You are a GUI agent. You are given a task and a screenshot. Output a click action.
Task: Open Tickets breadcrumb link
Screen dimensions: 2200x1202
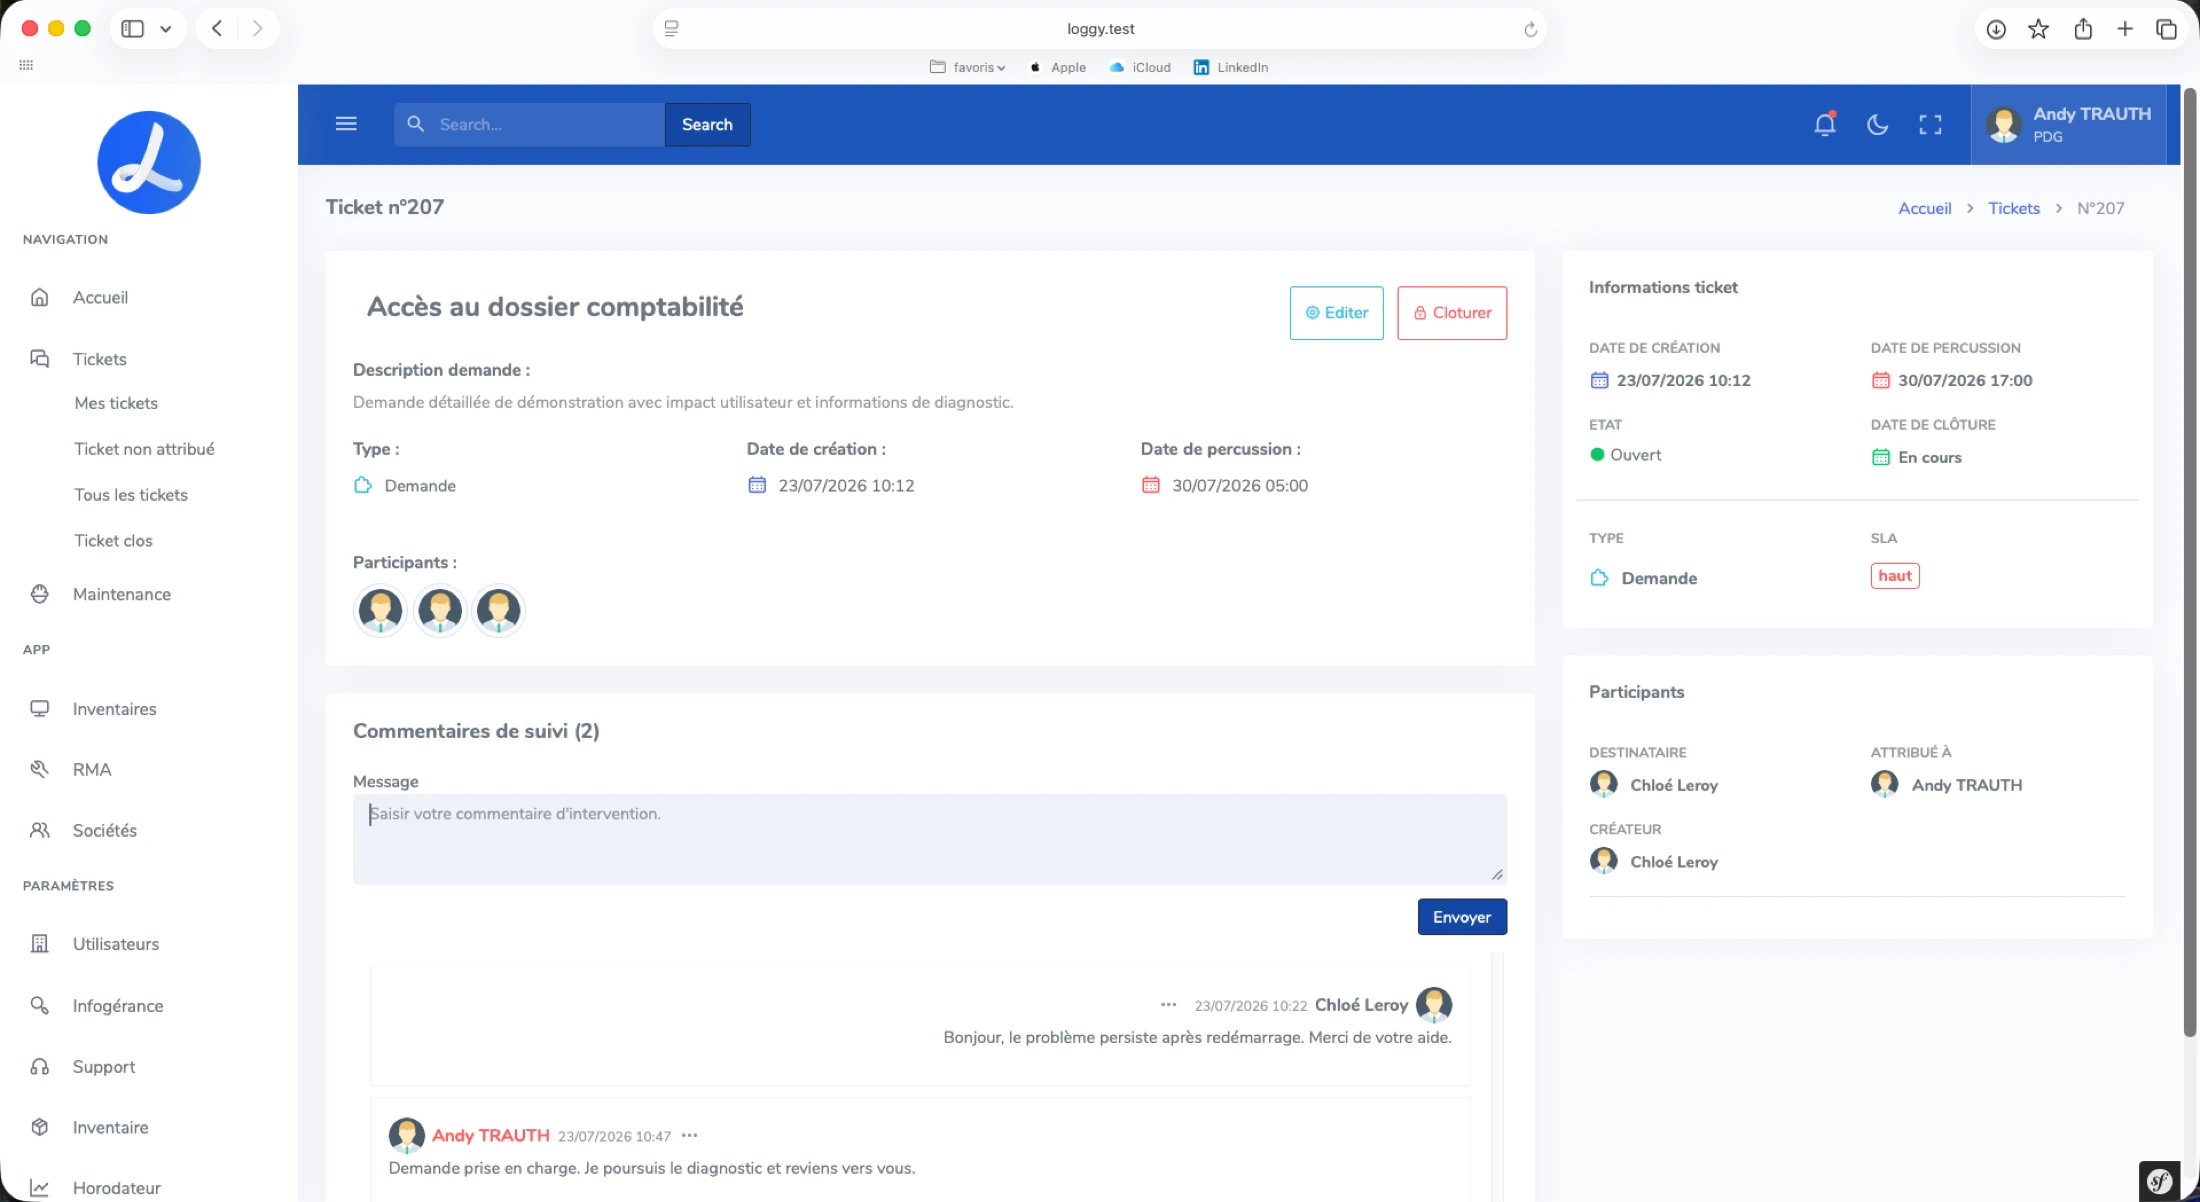(2014, 208)
